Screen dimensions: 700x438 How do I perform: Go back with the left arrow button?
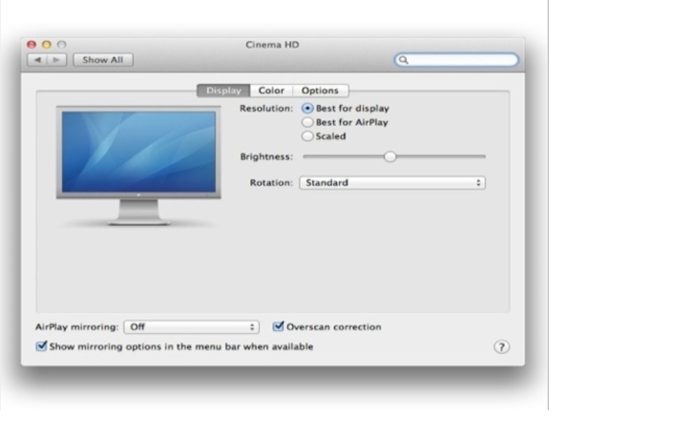[38, 60]
